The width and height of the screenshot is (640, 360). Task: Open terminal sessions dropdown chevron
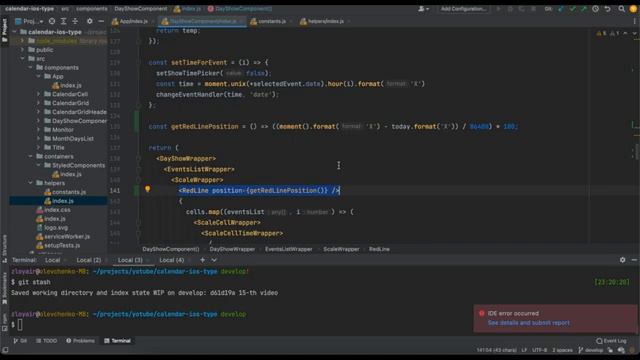[x=214, y=260]
